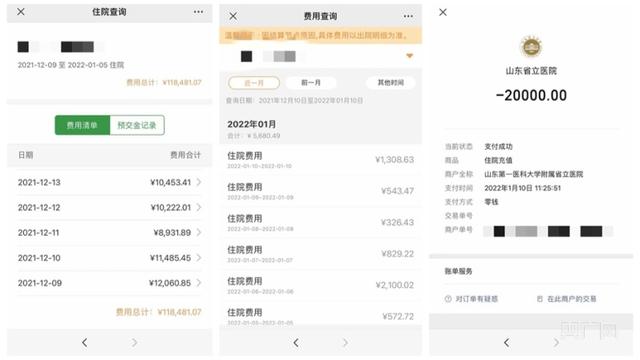Click the ¥11,485.45 amount
The image size is (640, 360).
(170, 258)
